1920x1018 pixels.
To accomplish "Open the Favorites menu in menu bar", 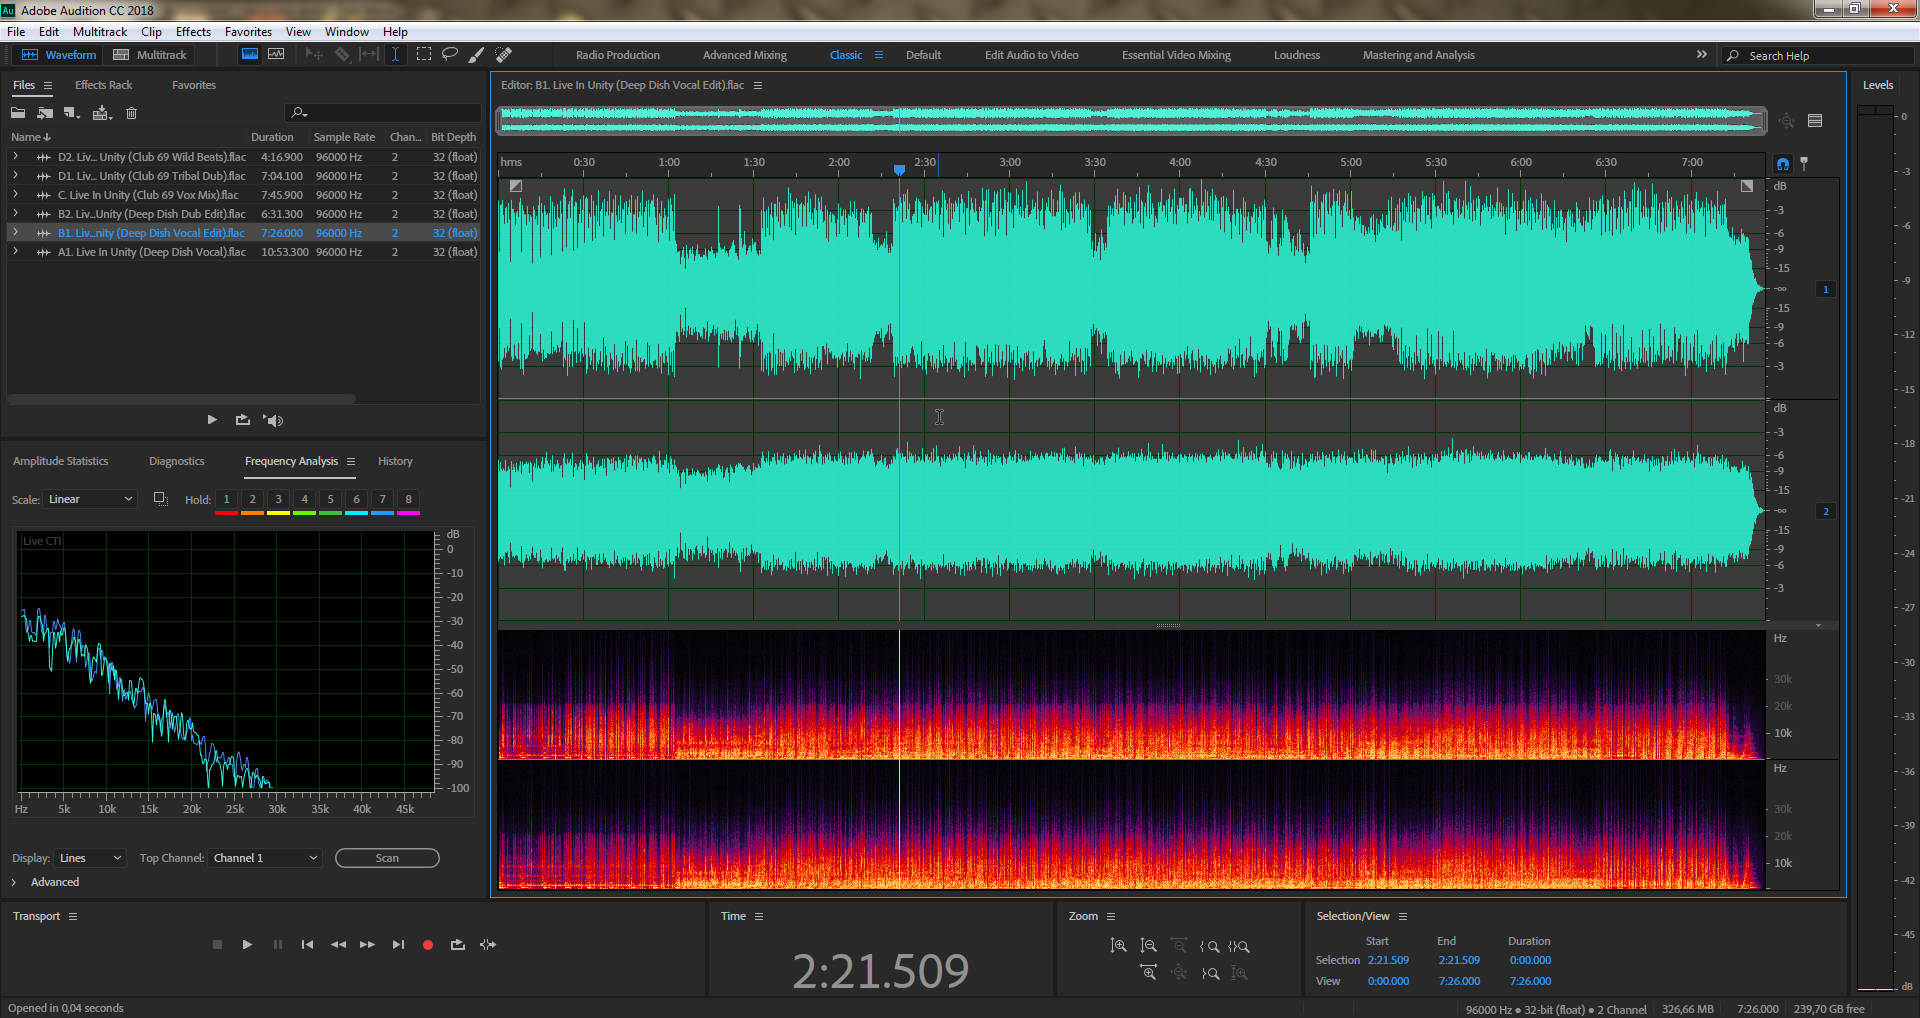I will coord(248,32).
